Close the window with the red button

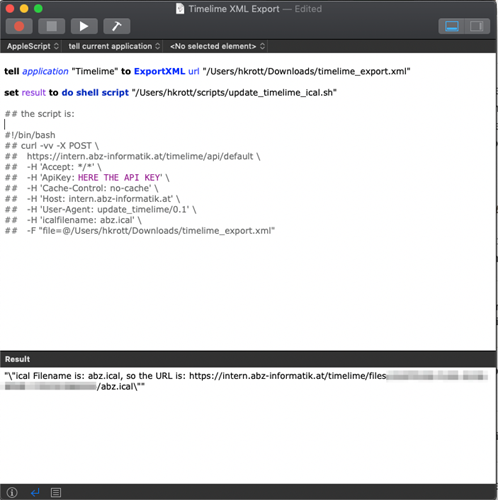10,9
